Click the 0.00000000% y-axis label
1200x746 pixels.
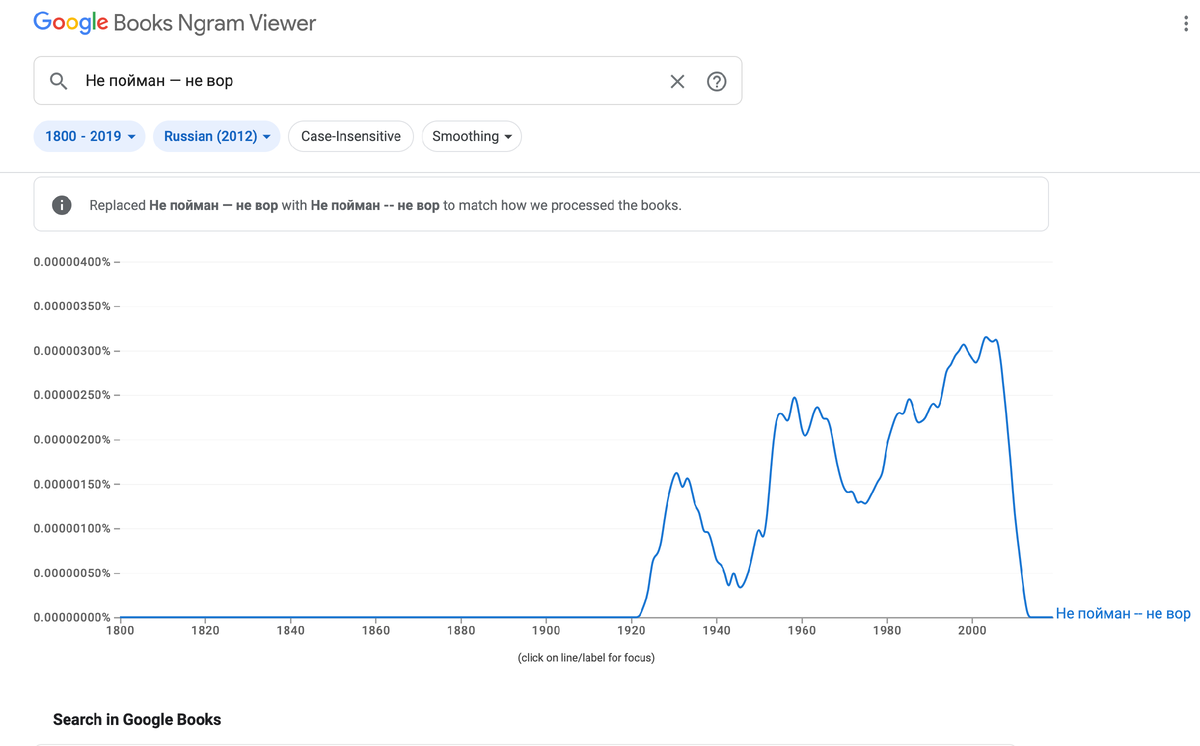pos(71,617)
